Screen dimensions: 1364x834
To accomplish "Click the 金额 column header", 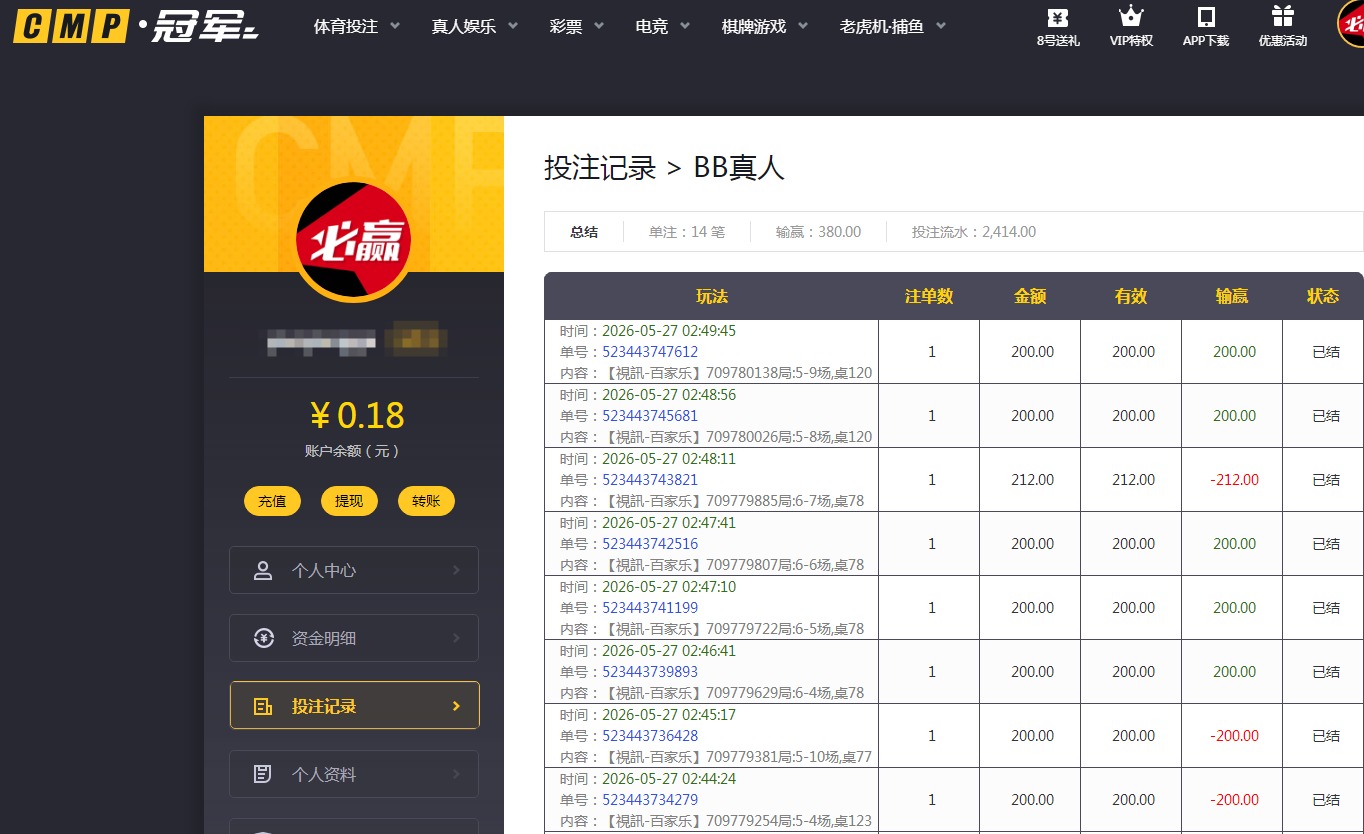I will coord(1030,296).
